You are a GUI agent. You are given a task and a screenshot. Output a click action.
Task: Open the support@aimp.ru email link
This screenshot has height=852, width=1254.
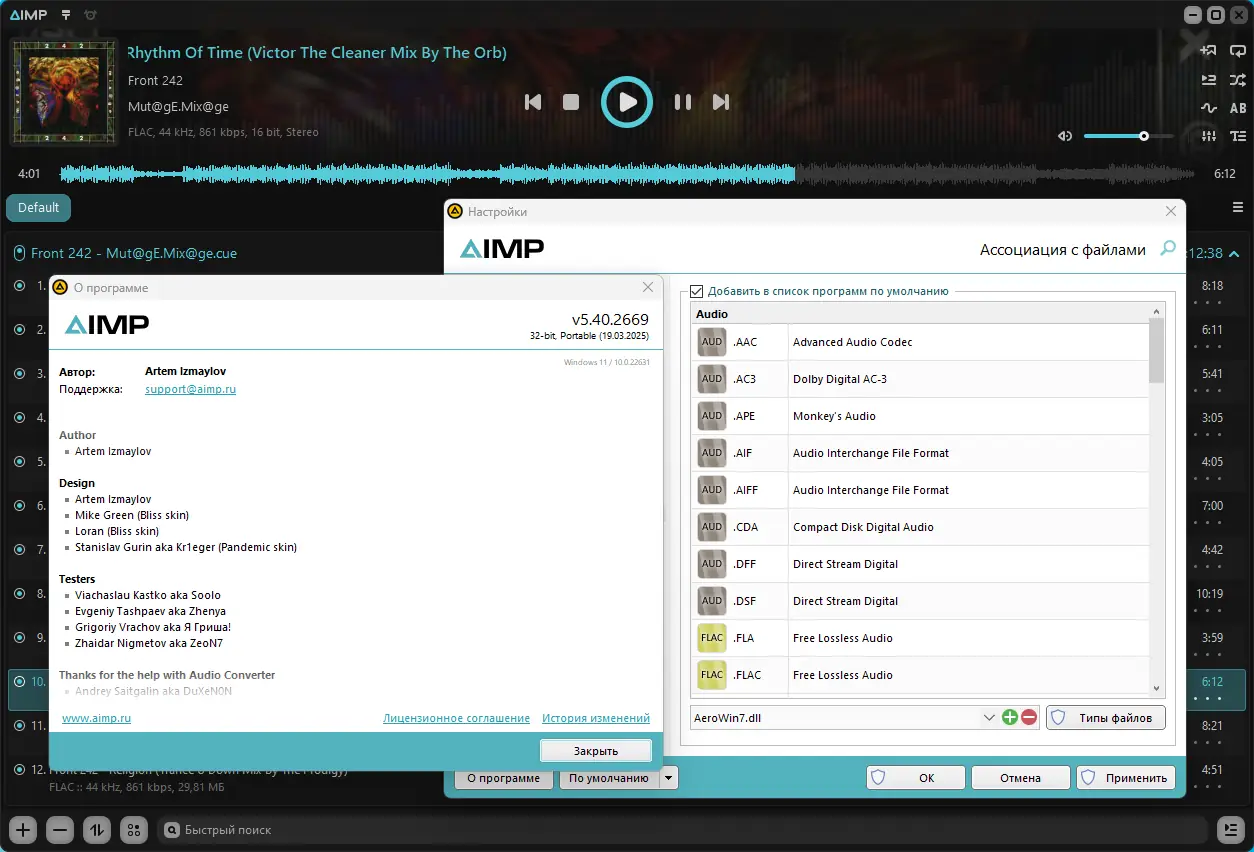190,389
